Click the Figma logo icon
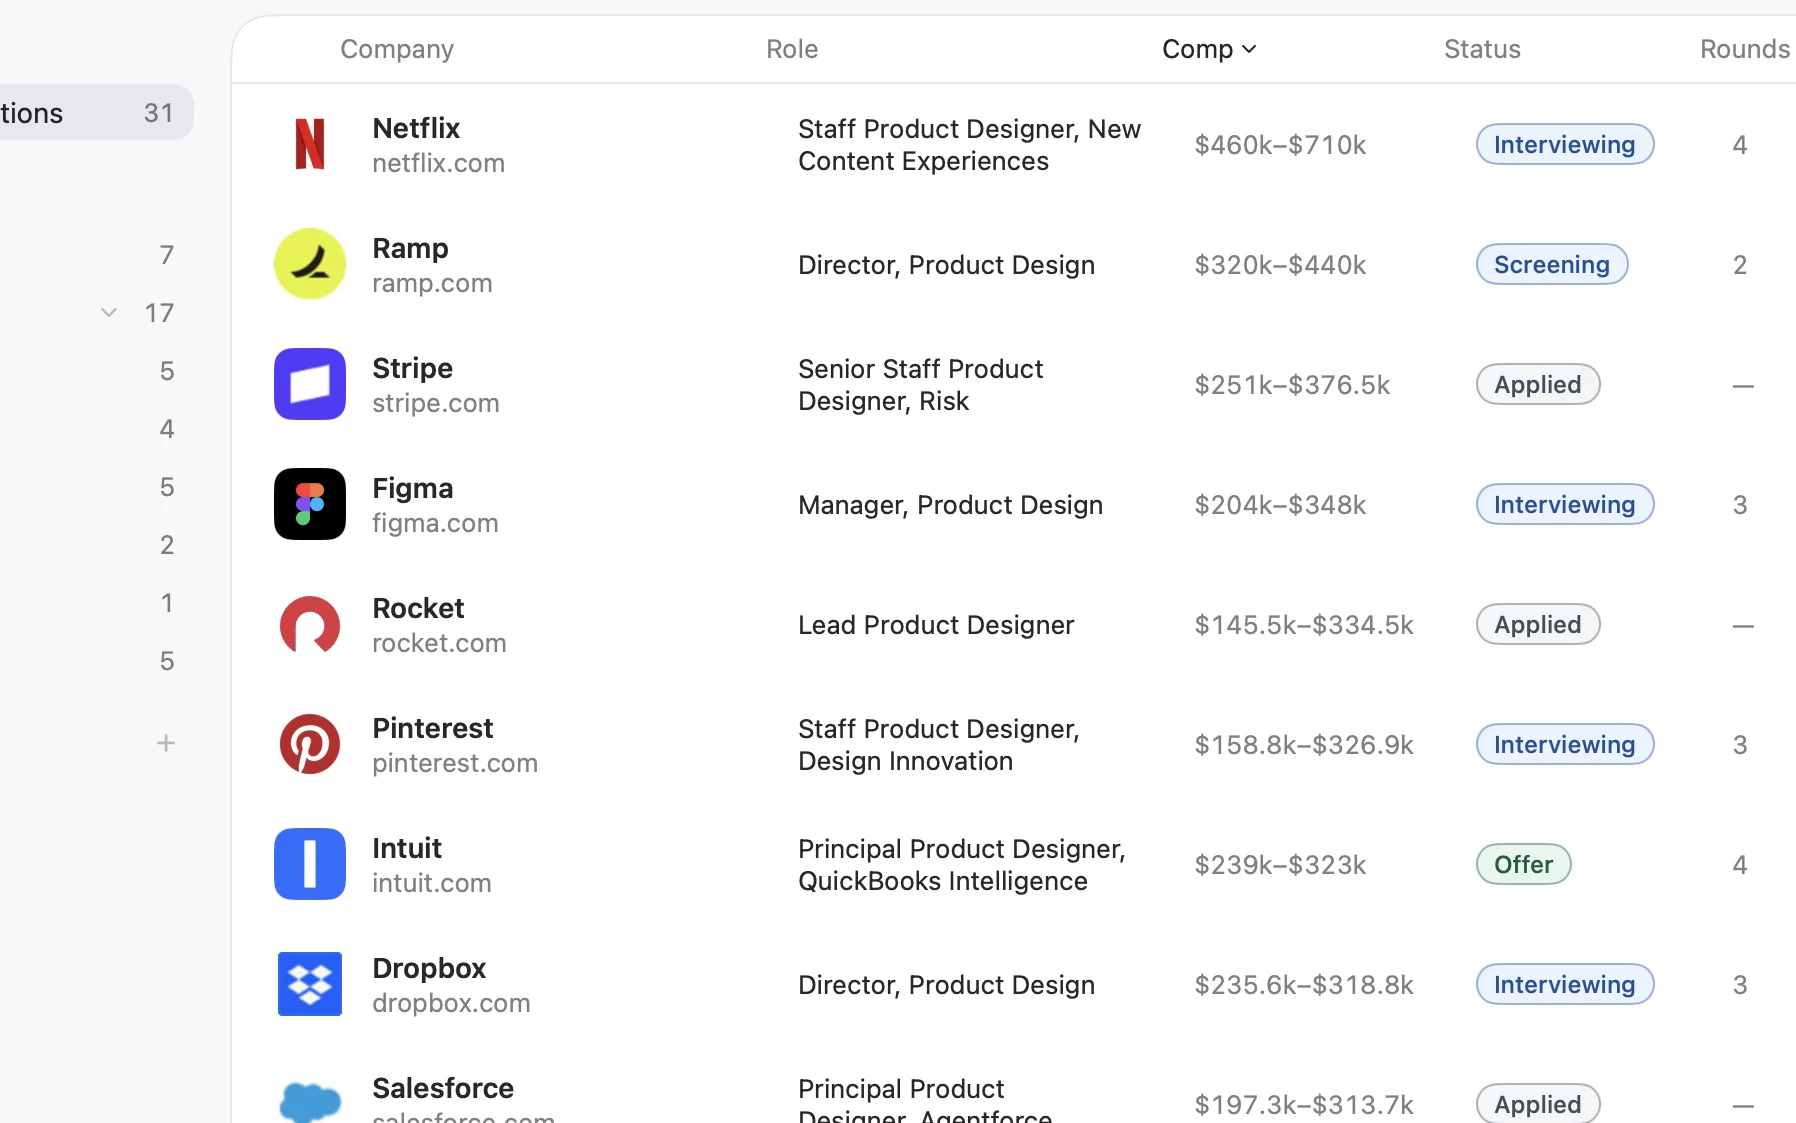Screen dimensions: 1796x1123 pyautogui.click(x=310, y=504)
